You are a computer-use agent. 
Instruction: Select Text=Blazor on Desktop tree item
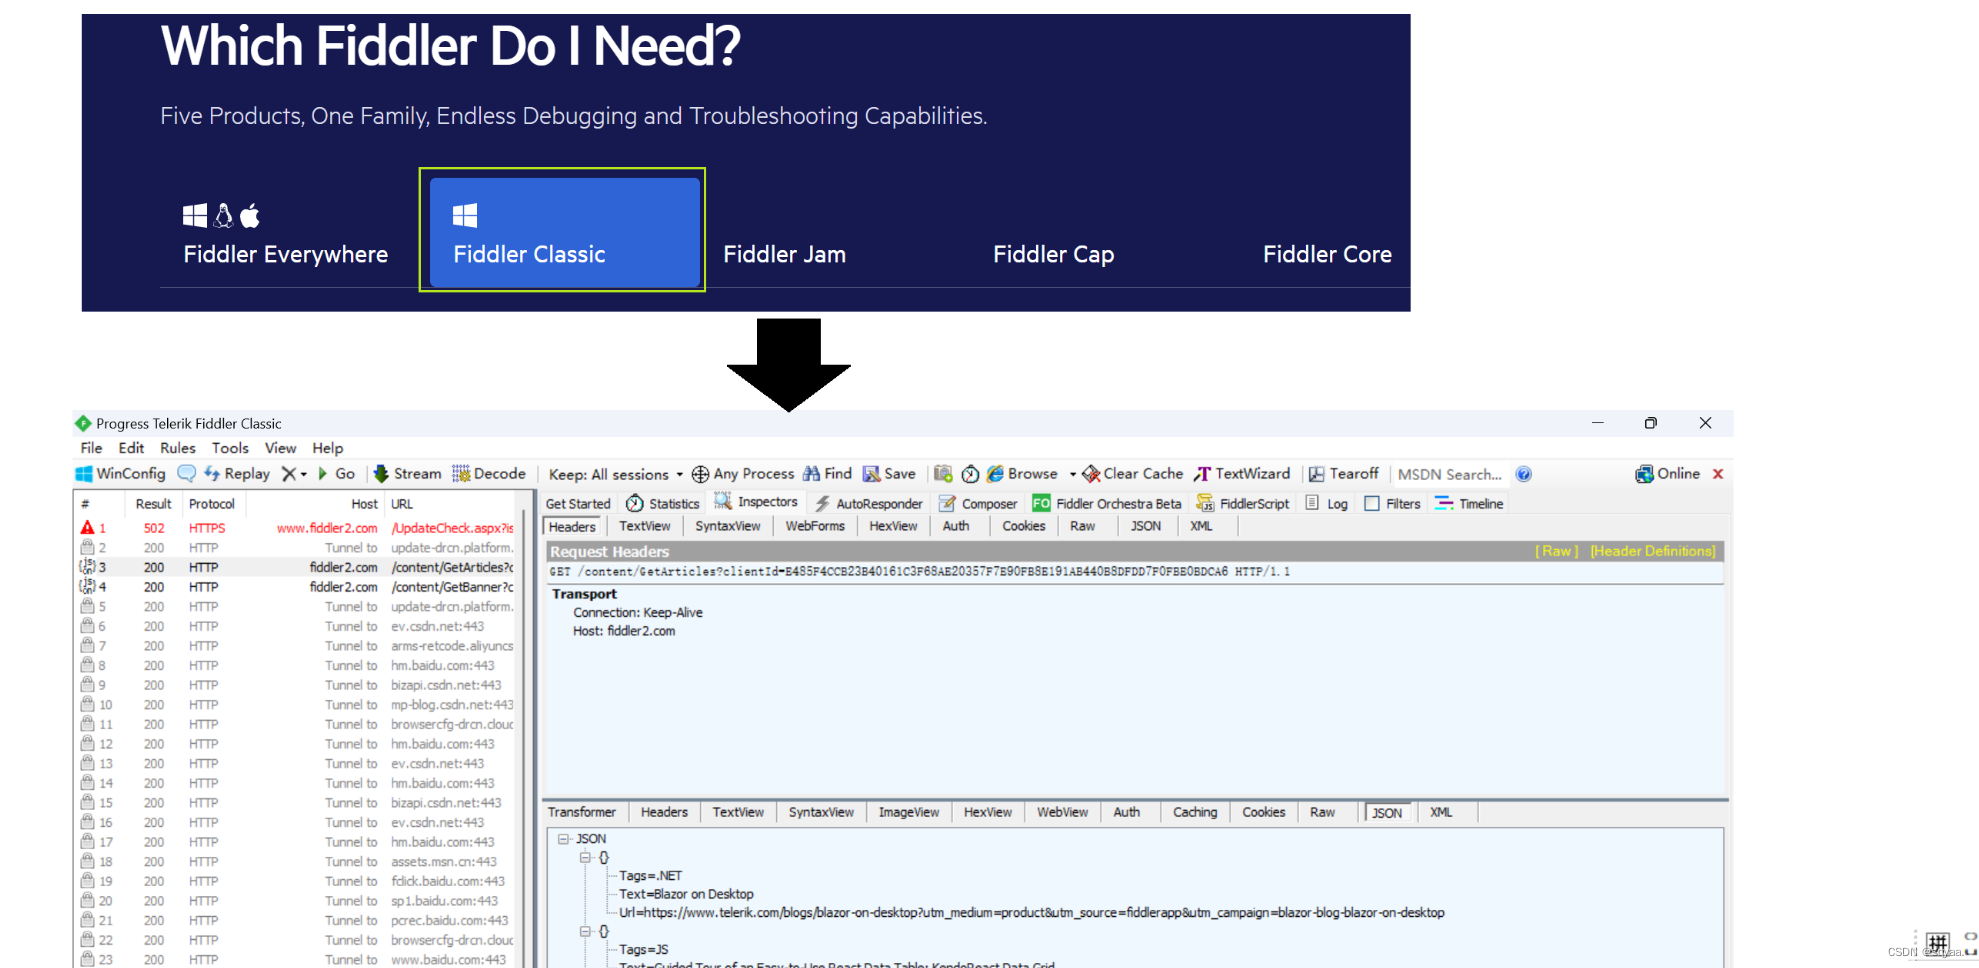tap(686, 894)
